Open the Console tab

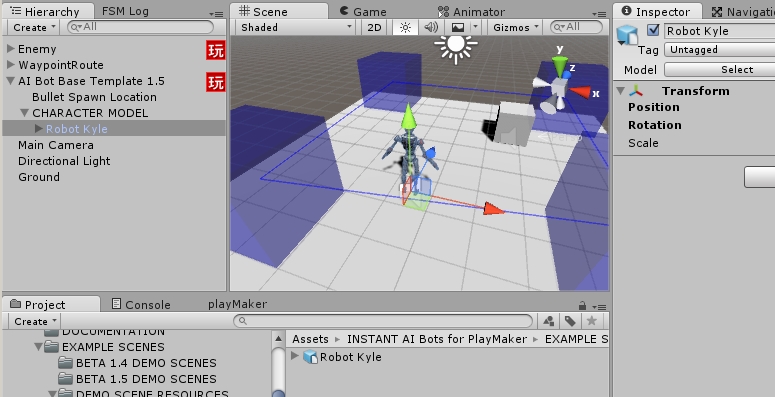coord(141,305)
